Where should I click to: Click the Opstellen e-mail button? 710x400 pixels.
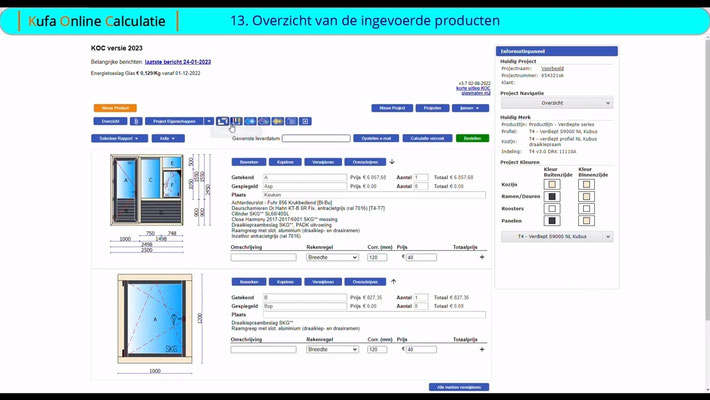(x=376, y=139)
